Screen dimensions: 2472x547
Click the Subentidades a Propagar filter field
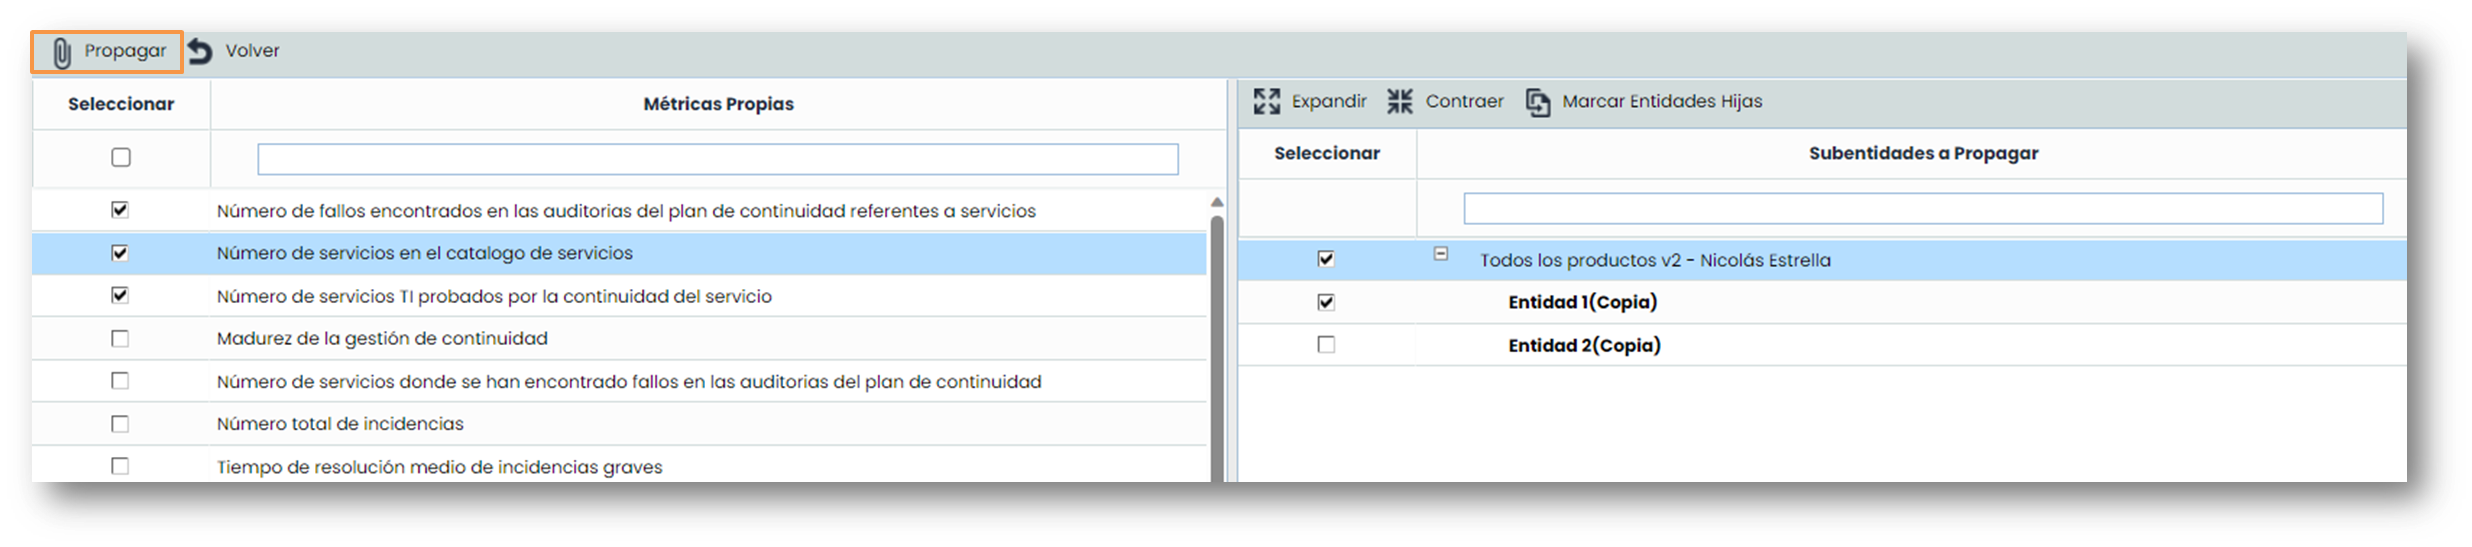pyautogui.click(x=1922, y=208)
